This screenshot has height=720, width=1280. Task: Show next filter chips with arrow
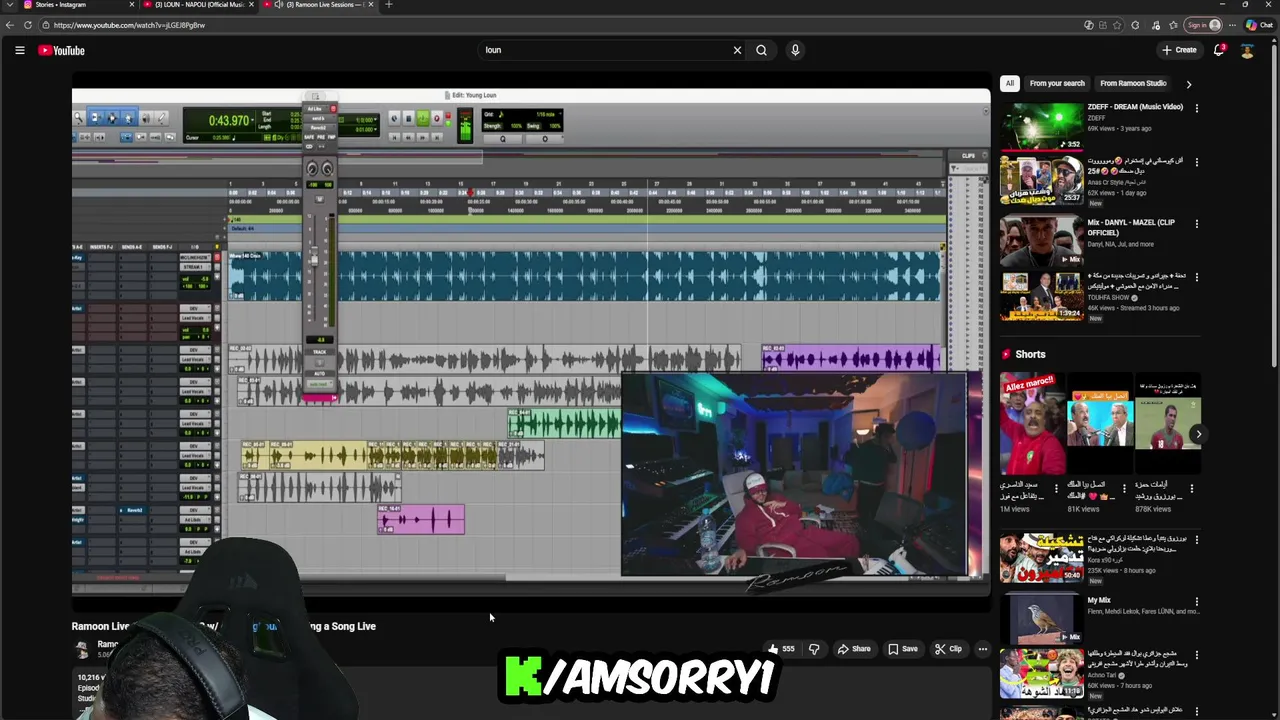point(1188,84)
